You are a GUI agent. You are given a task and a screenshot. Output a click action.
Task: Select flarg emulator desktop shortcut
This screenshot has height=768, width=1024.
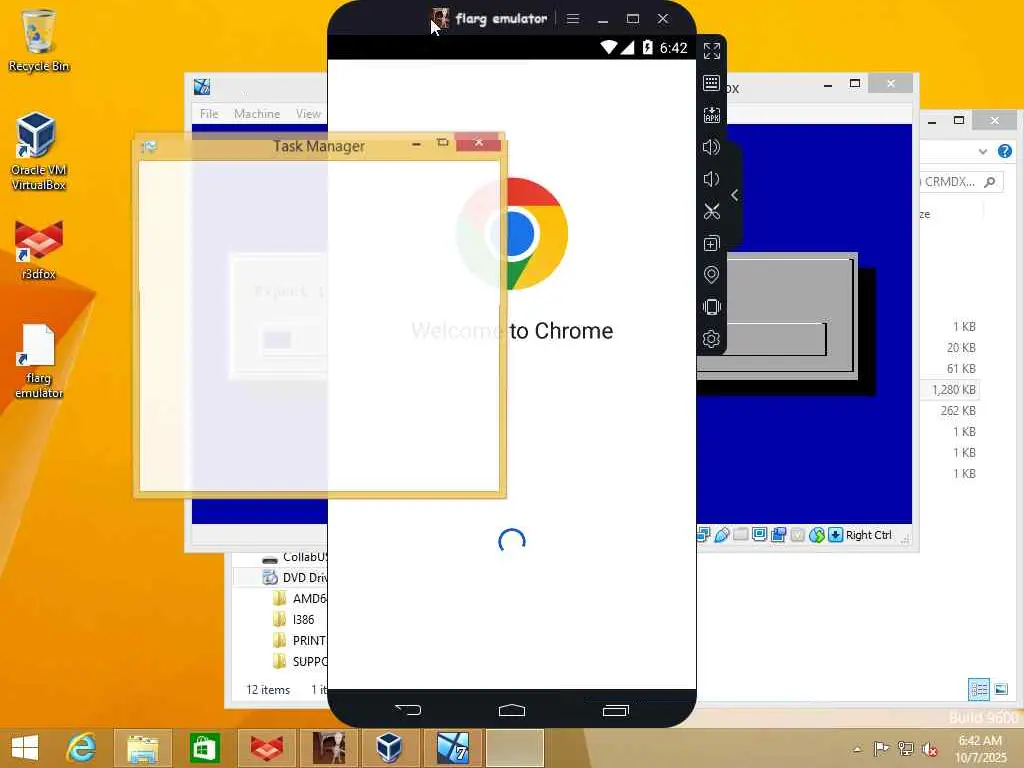39,361
